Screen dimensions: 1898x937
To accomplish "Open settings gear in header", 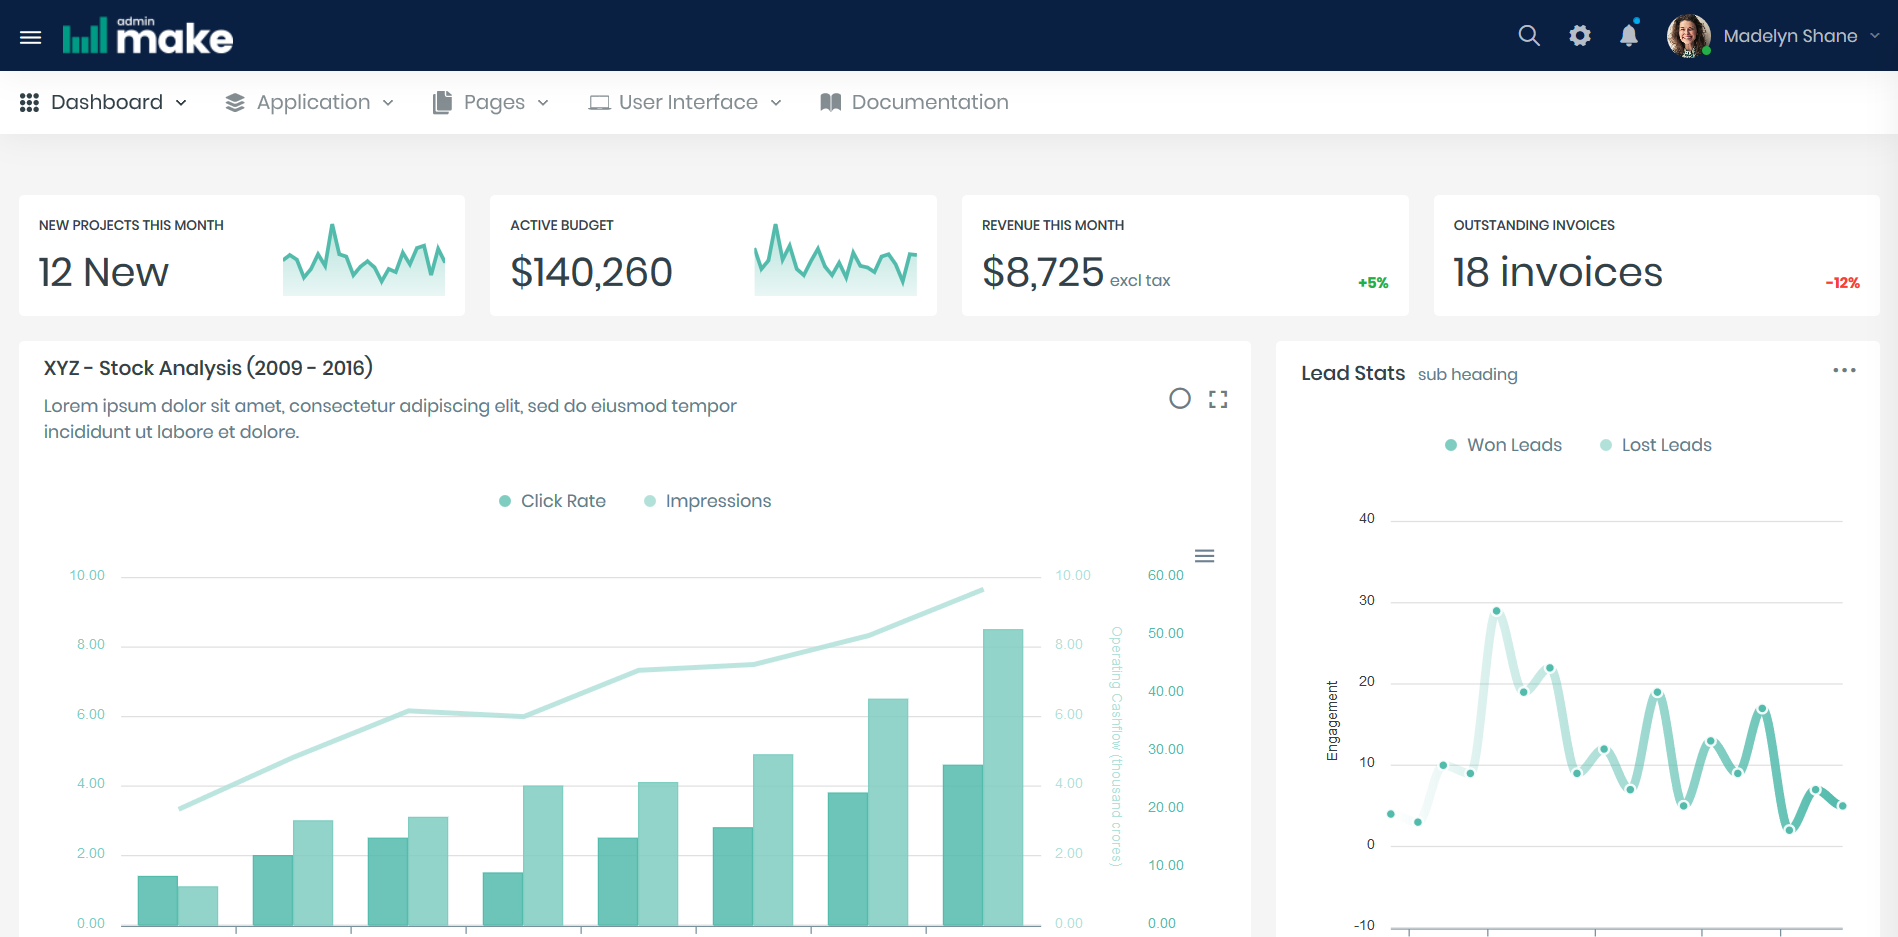I will coord(1579,36).
